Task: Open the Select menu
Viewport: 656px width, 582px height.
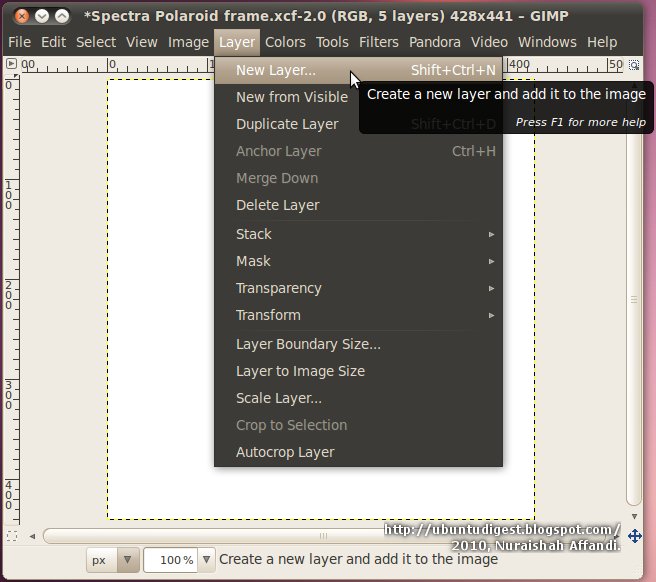Action: pyautogui.click(x=96, y=42)
